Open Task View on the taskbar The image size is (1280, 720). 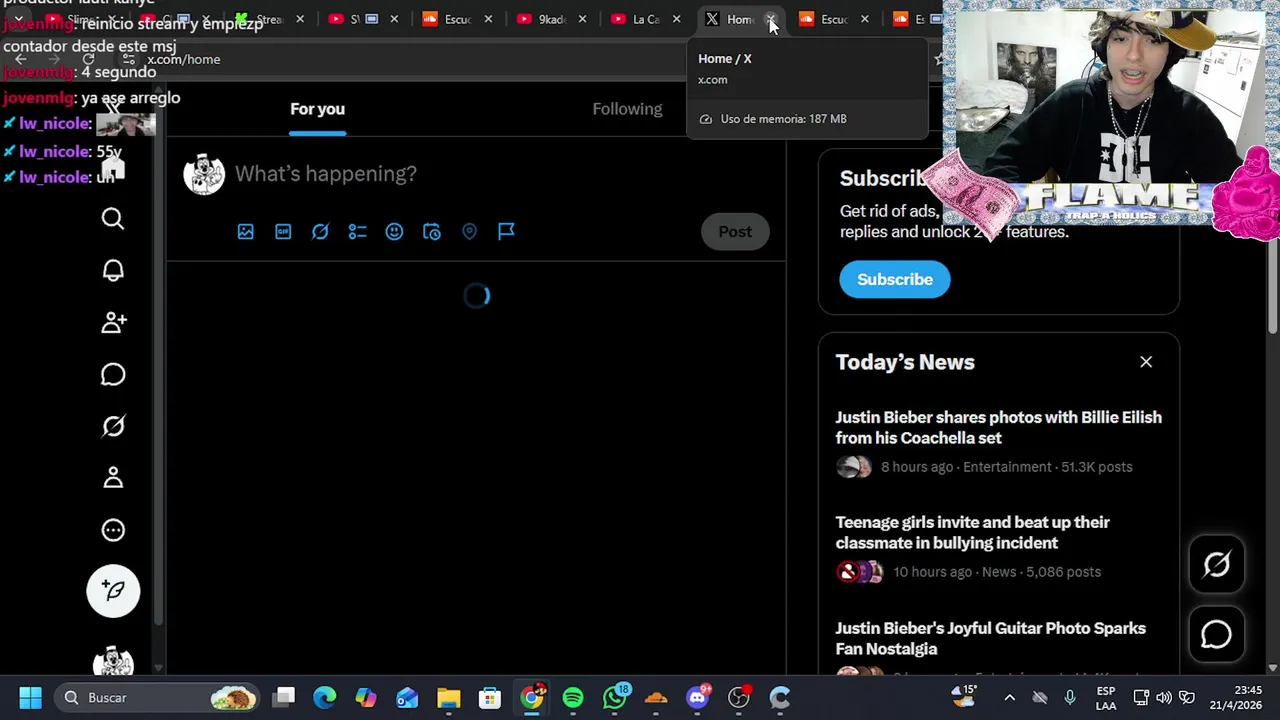pyautogui.click(x=284, y=697)
